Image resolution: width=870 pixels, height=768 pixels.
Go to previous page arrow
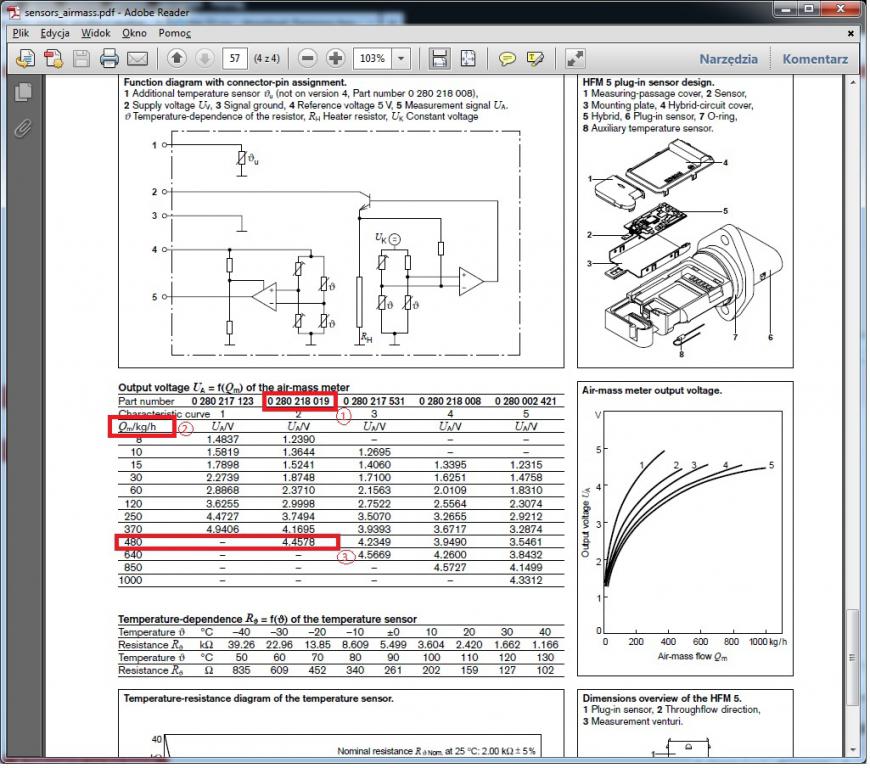[177, 59]
